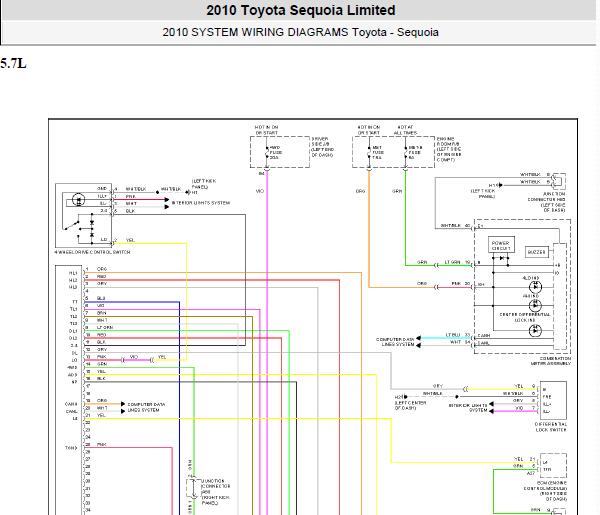Click the red ILL+ arrowhead toward interior lights
The width and height of the screenshot is (600, 515).
(166, 200)
